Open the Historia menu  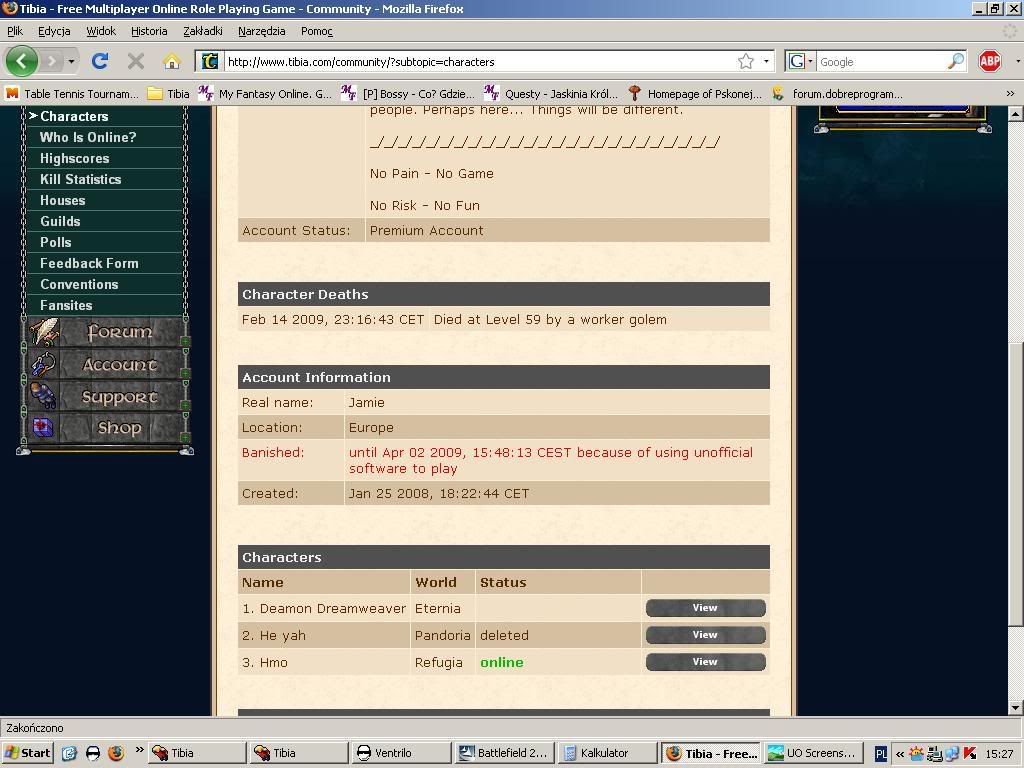pyautogui.click(x=149, y=31)
